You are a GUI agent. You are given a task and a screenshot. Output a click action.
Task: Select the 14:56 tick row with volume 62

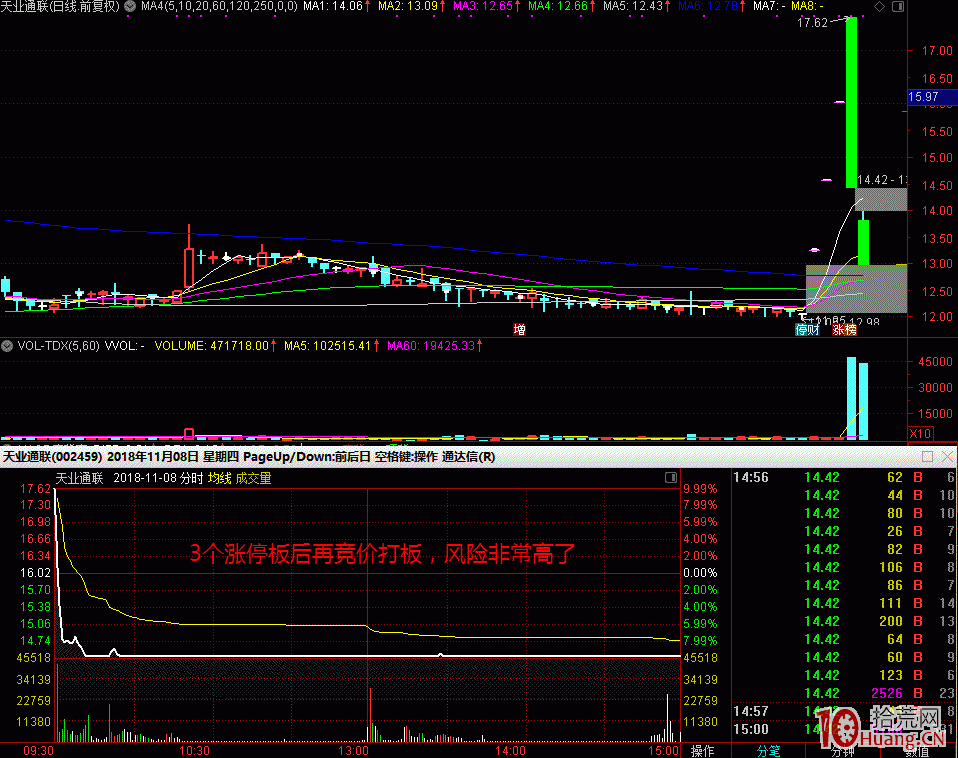(x=844, y=478)
